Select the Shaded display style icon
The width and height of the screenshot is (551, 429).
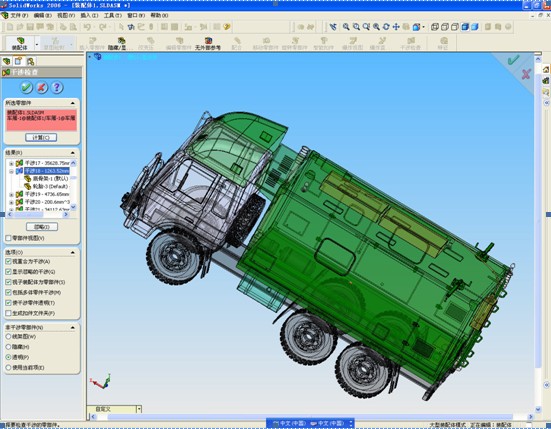tap(474, 27)
